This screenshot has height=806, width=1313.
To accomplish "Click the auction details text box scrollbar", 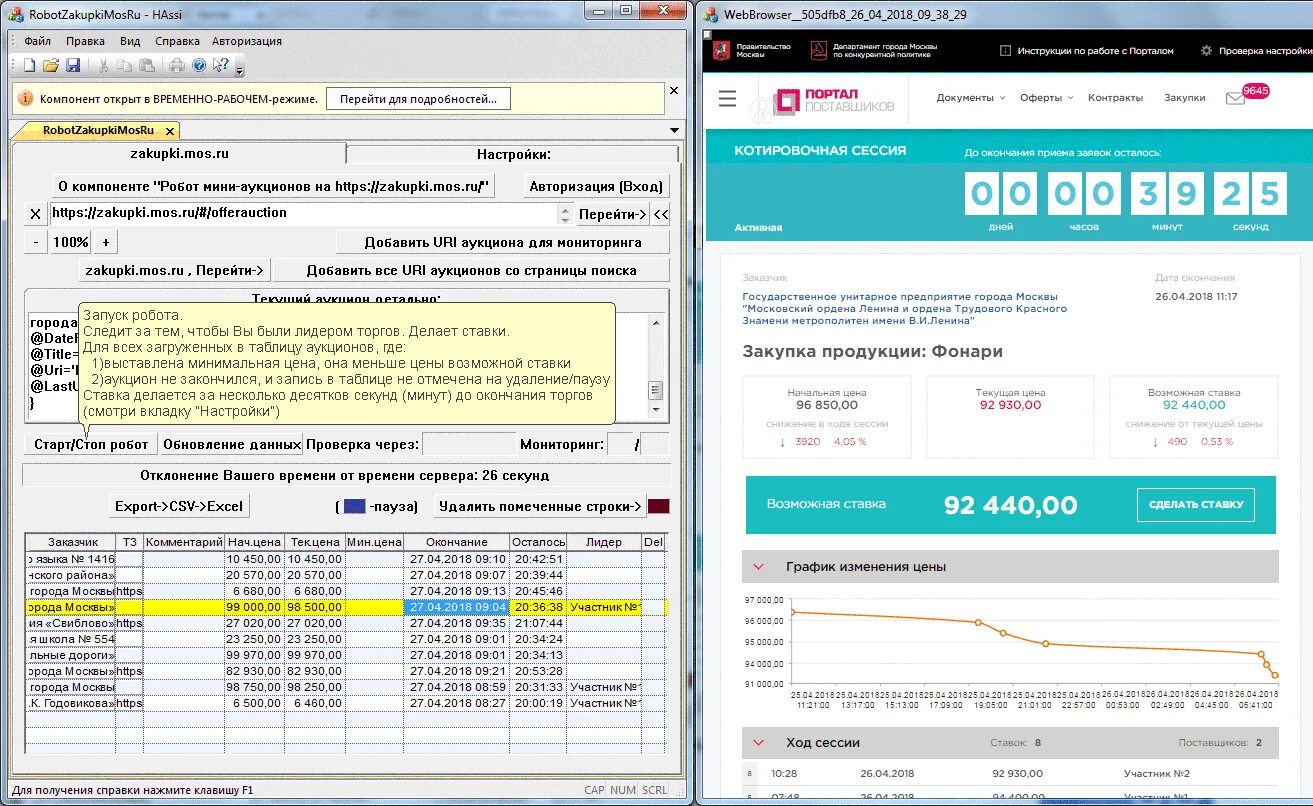I will (656, 367).
